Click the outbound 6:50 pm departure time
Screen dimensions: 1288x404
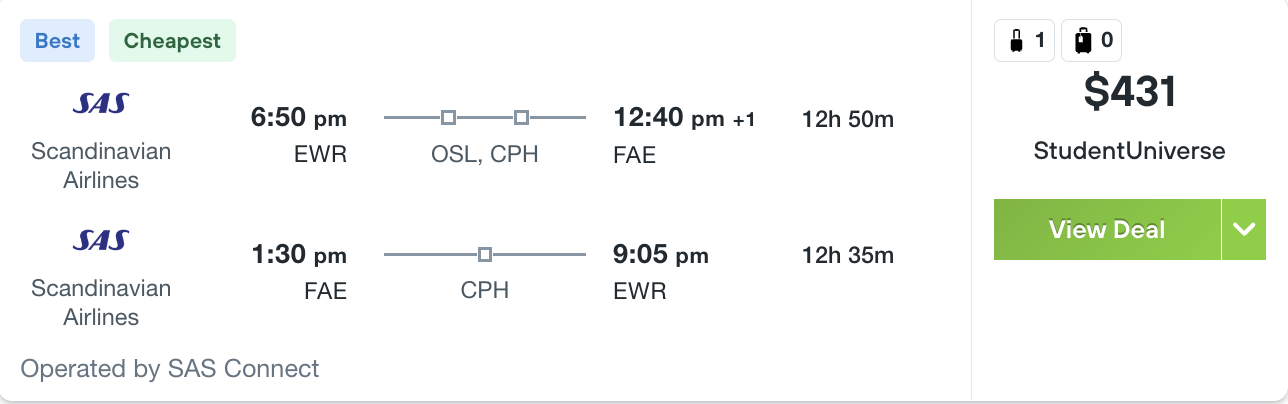298,119
